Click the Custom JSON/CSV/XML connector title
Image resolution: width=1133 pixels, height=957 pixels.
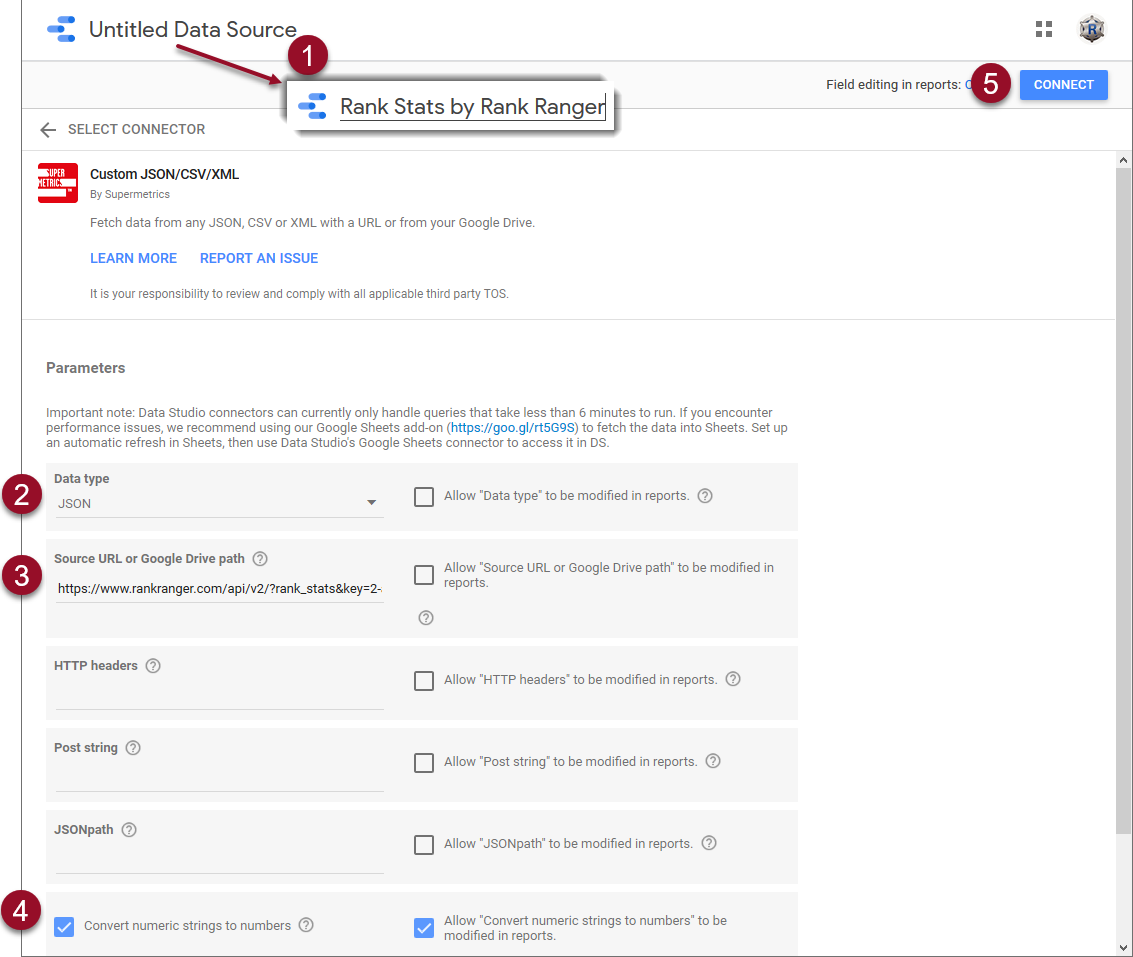(x=164, y=174)
